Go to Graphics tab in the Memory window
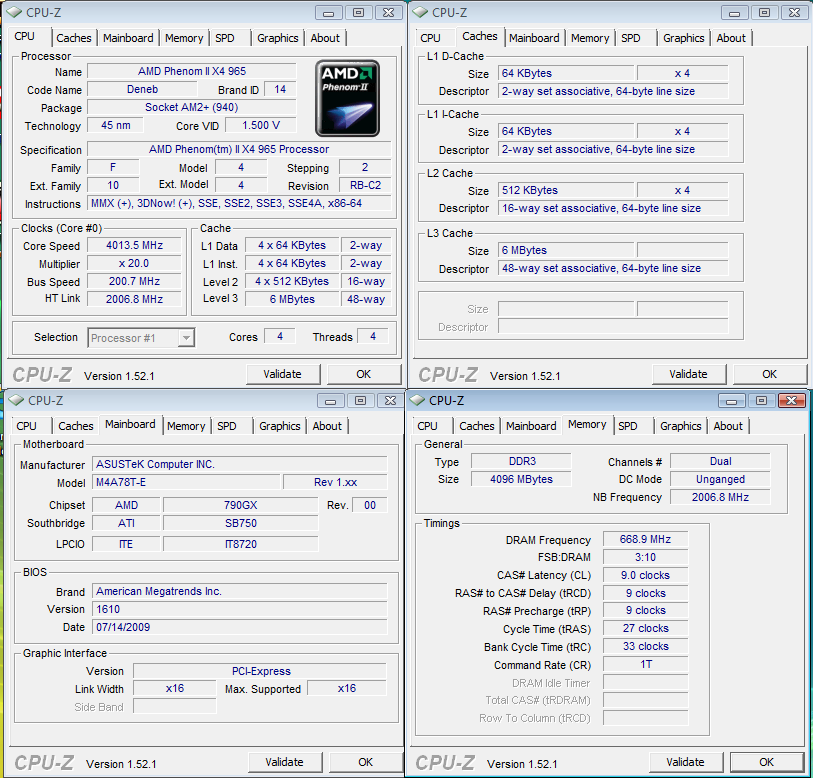The image size is (813, 778). pos(681,426)
